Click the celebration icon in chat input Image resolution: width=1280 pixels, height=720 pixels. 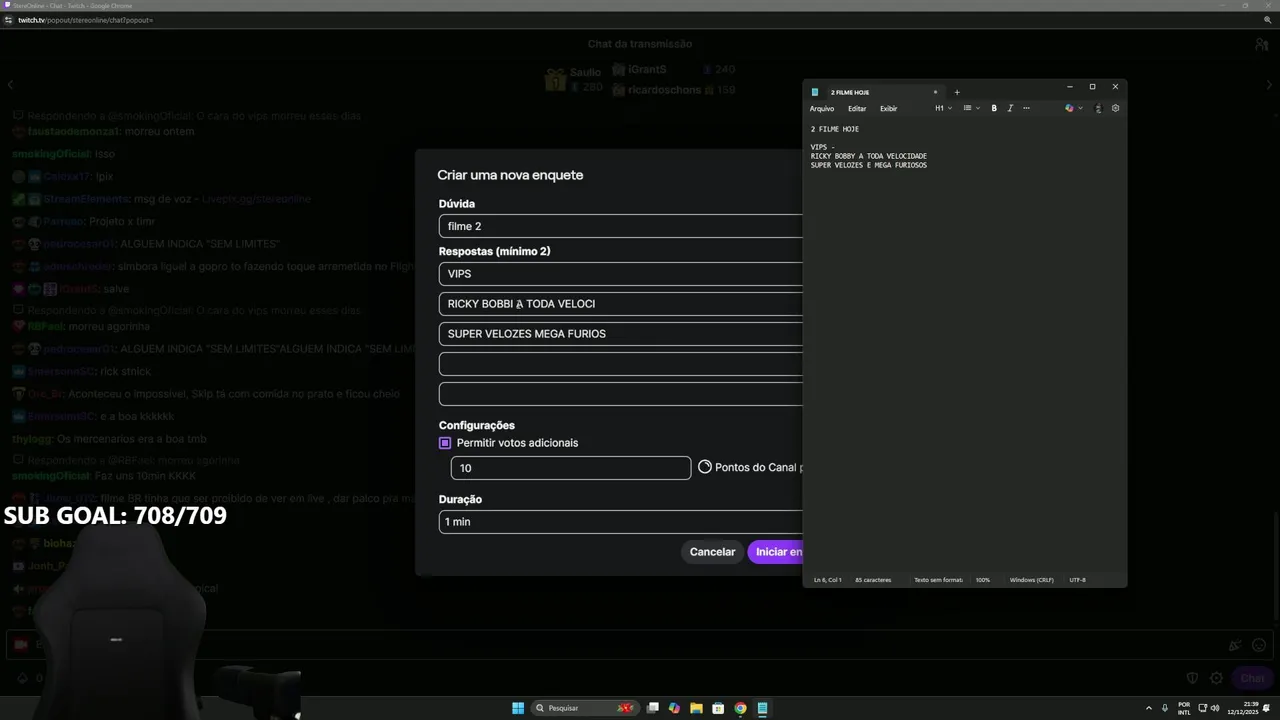point(1235,646)
